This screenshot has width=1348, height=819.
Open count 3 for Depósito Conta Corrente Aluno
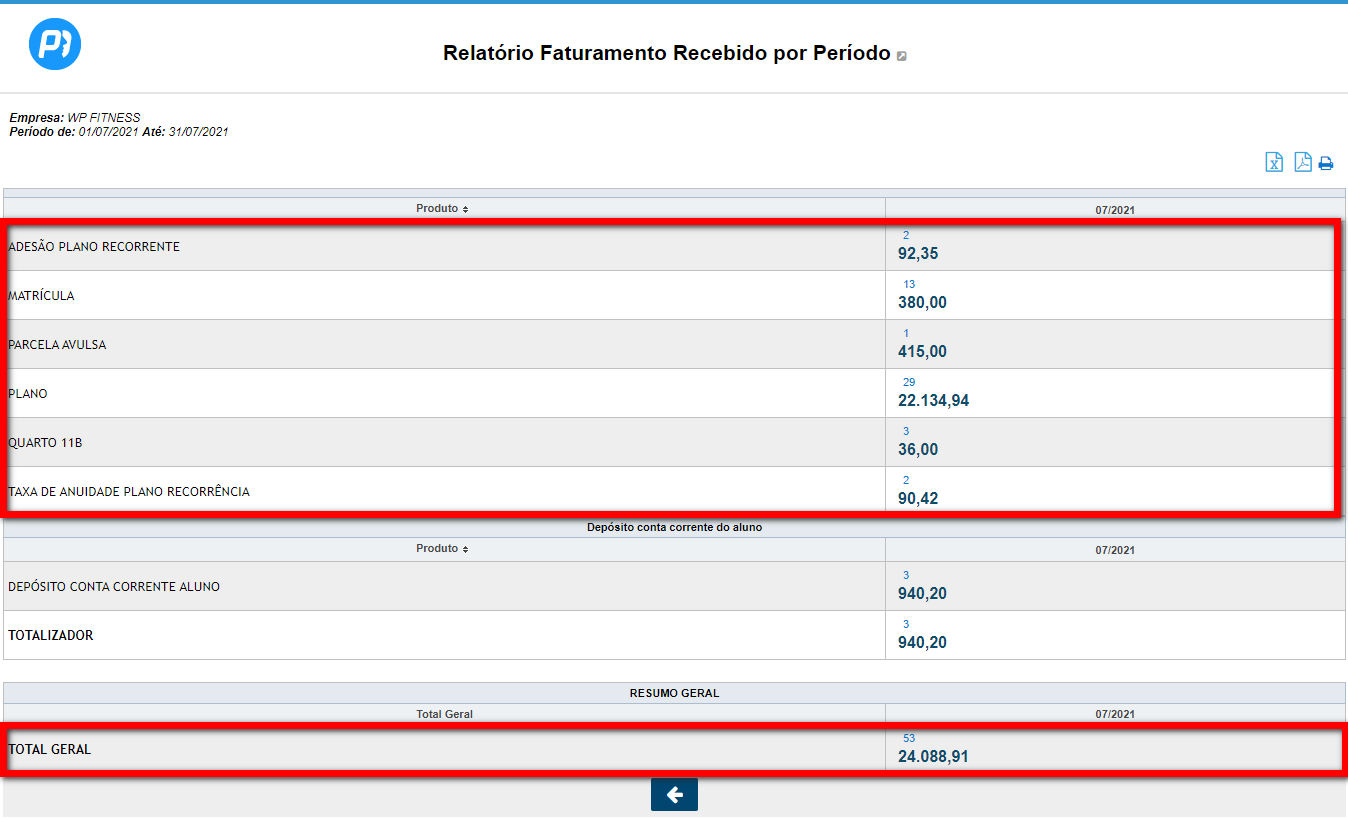click(906, 575)
